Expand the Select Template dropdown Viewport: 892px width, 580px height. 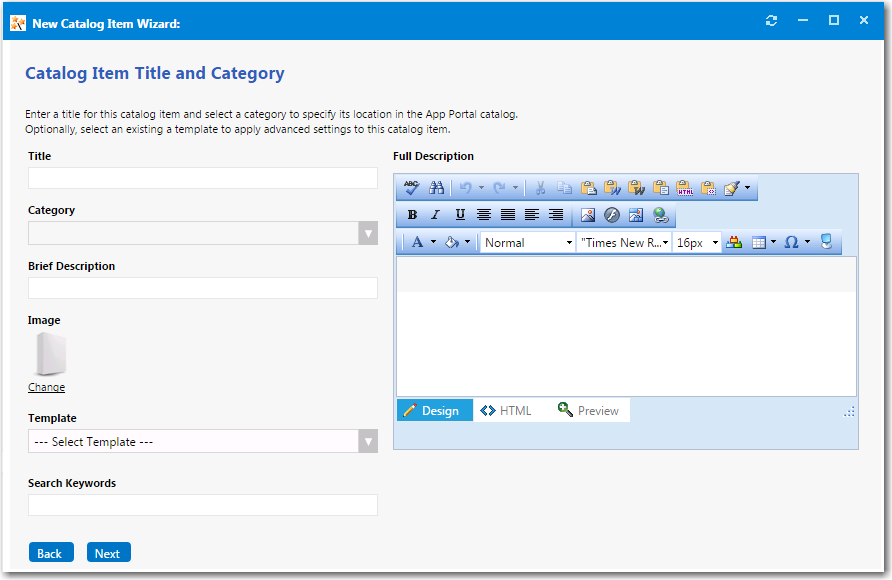pos(368,441)
